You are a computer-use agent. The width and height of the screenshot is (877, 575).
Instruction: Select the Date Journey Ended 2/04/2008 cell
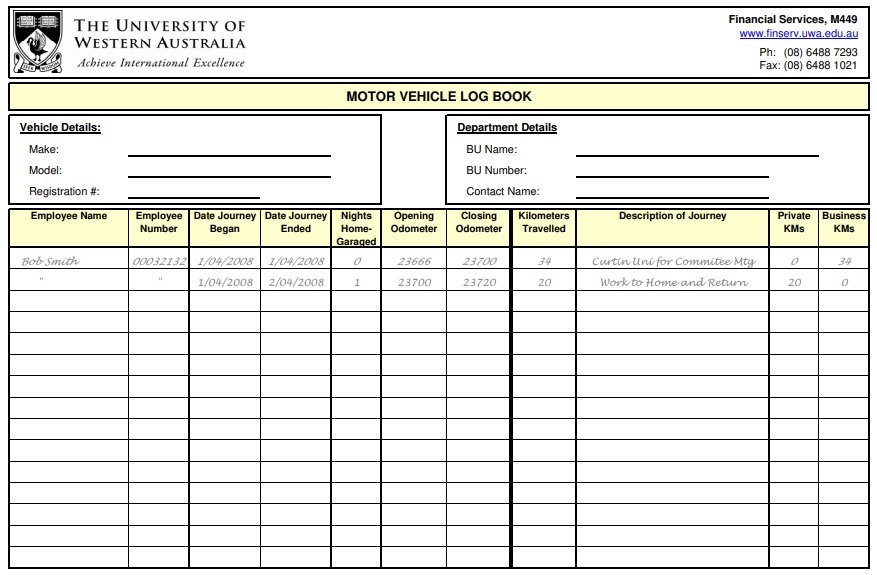coord(295,282)
